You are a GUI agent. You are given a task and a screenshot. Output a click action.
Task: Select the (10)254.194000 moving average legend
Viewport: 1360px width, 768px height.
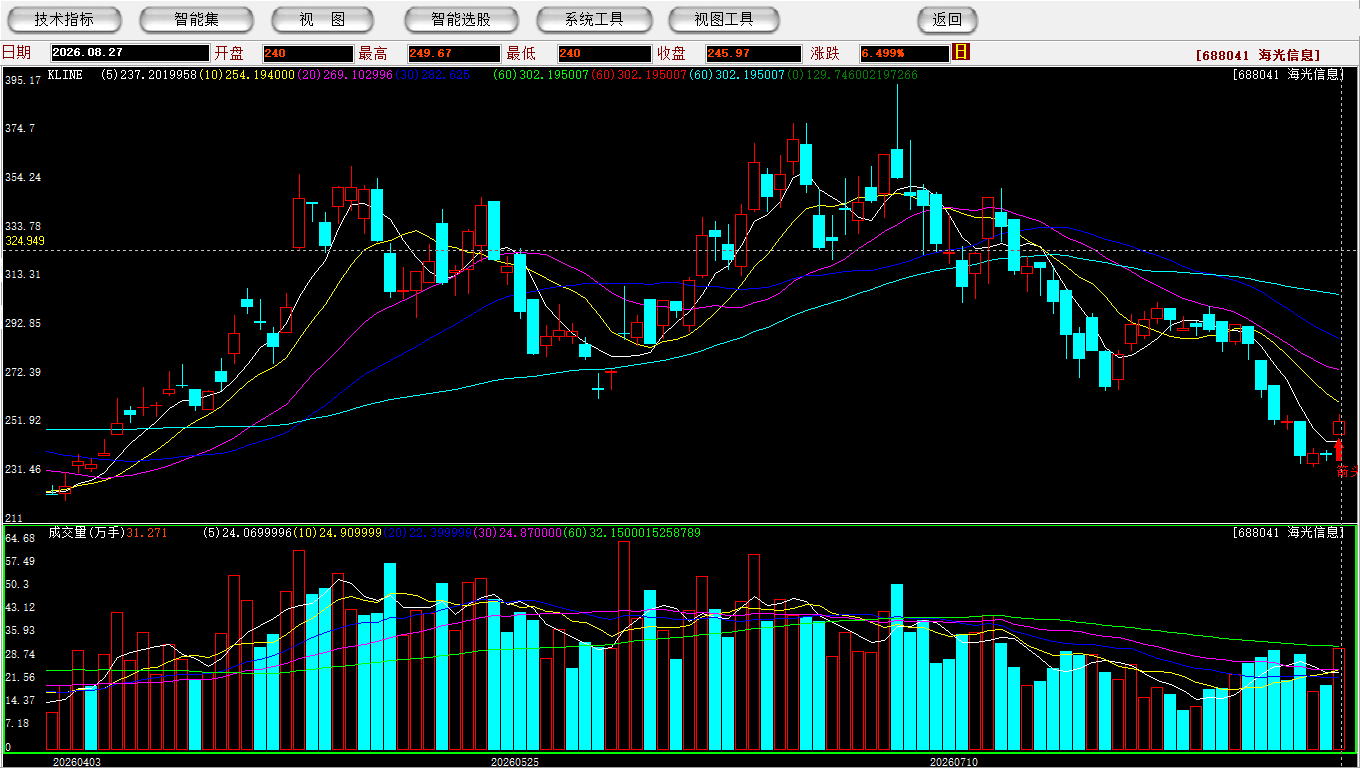(246, 75)
